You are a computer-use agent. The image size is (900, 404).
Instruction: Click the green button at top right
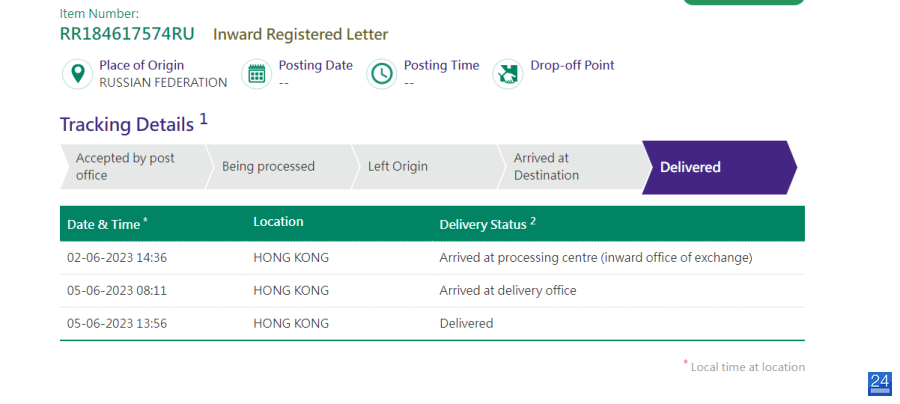(743, 2)
